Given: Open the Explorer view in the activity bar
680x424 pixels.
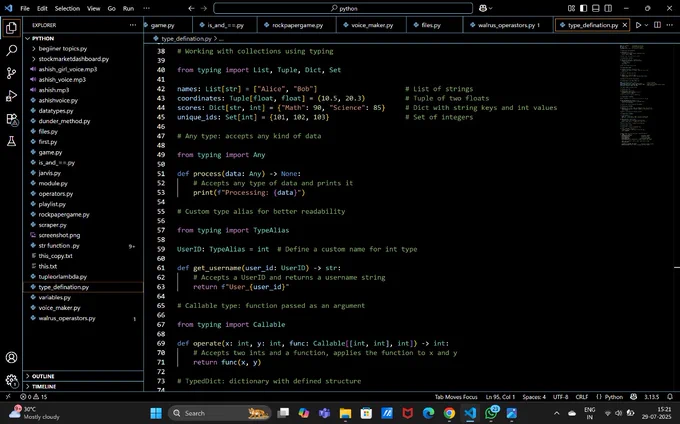Looking at the screenshot, I should click(x=12, y=28).
